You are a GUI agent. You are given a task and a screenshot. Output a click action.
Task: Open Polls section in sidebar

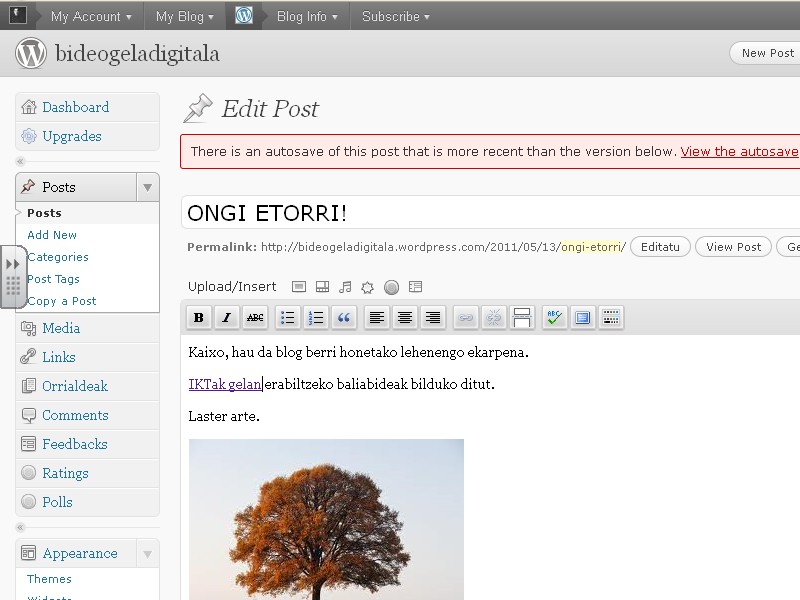tap(87, 503)
